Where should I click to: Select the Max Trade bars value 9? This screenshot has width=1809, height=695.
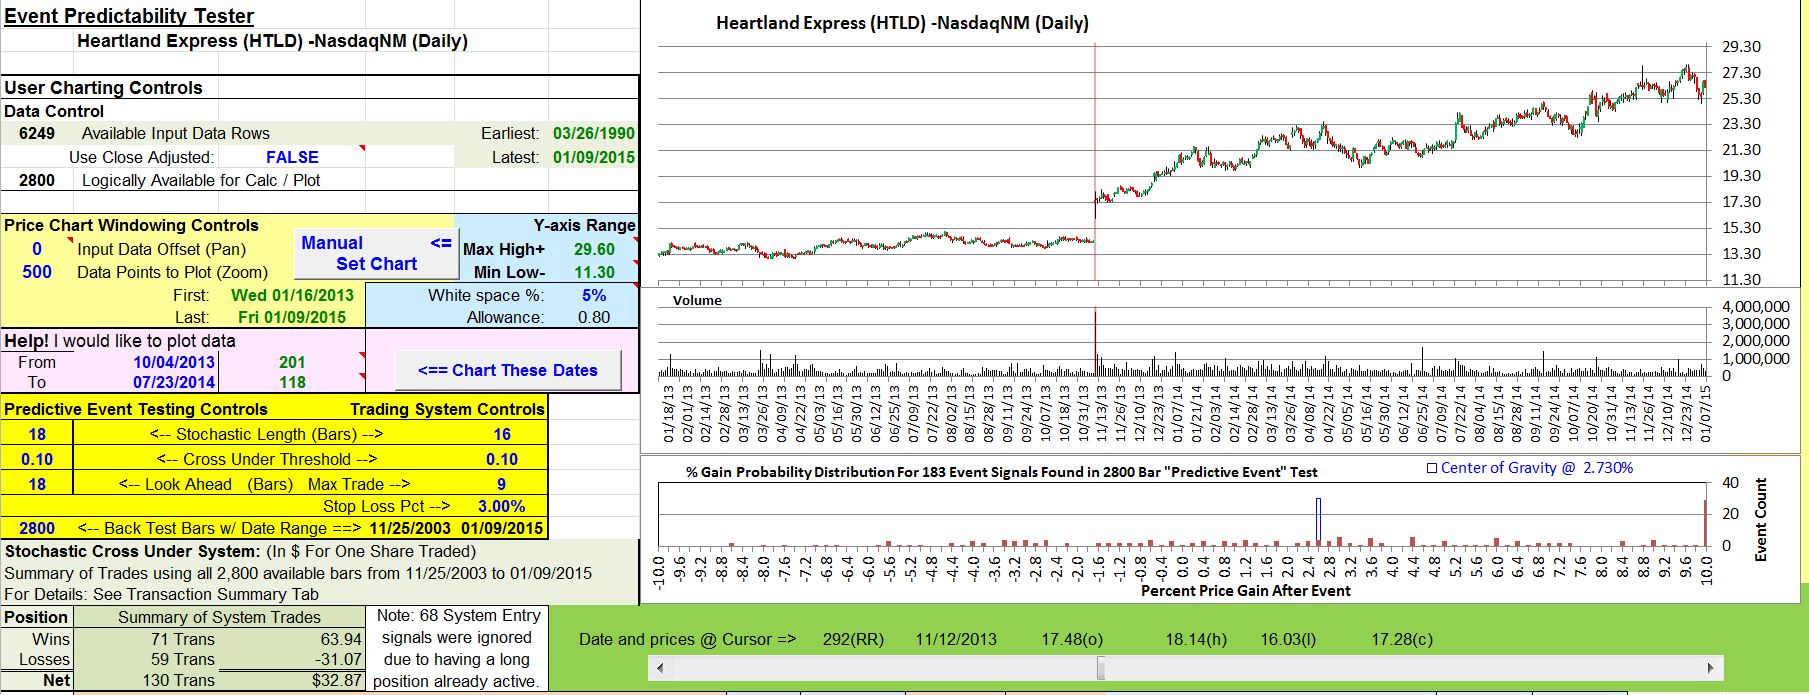[x=502, y=484]
